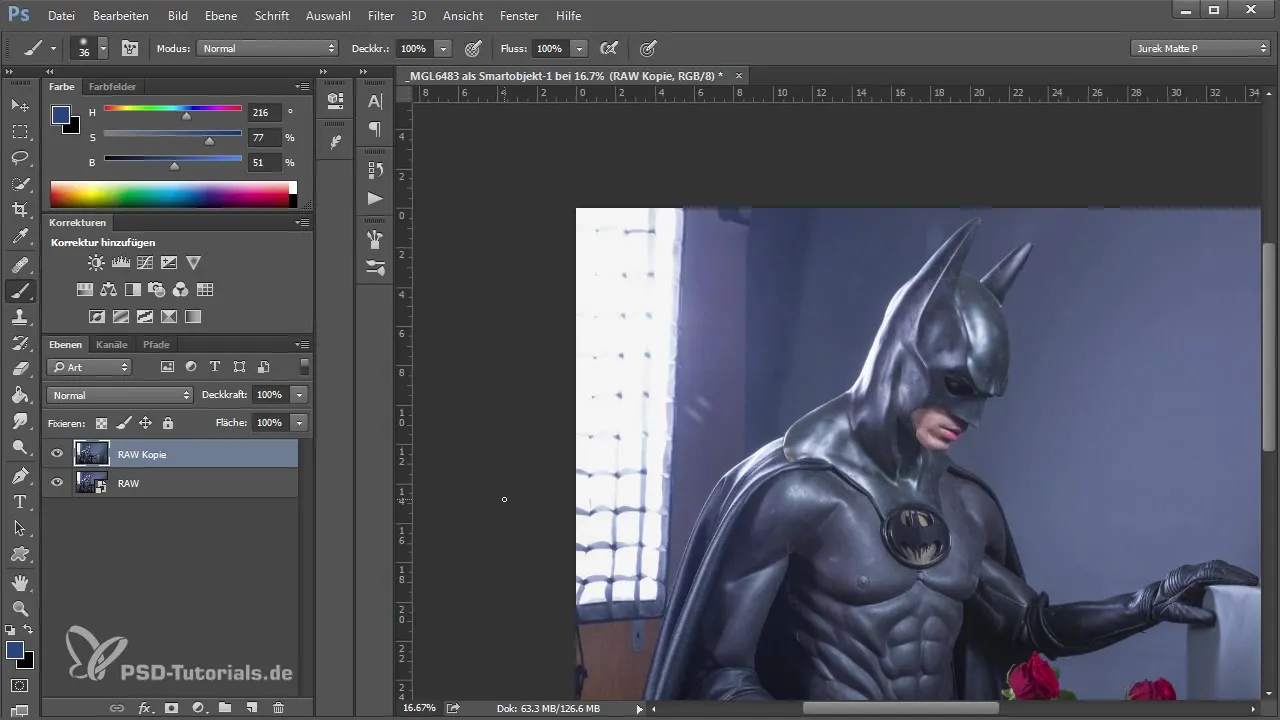The height and width of the screenshot is (720, 1280).
Task: Select the Zoom magnifier tool
Action: point(20,608)
